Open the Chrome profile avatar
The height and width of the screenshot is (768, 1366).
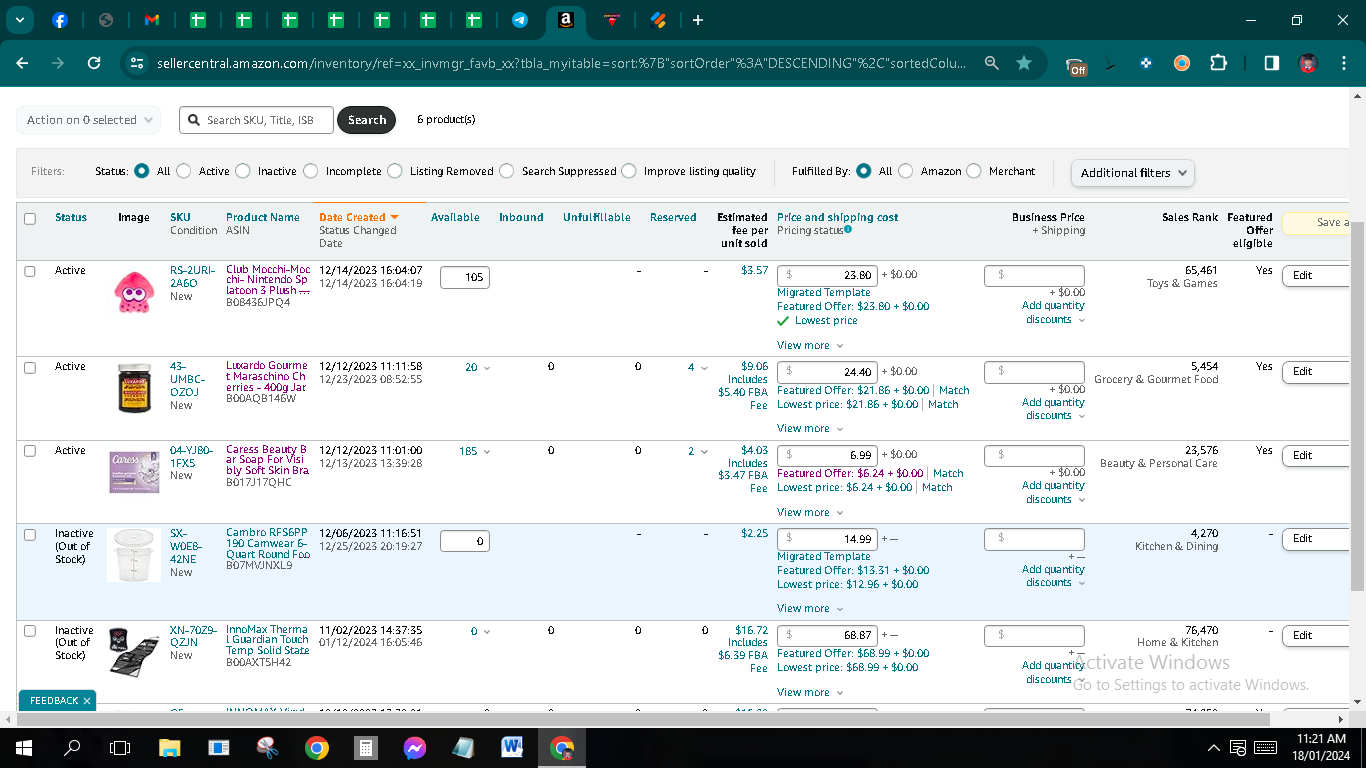tap(1308, 63)
